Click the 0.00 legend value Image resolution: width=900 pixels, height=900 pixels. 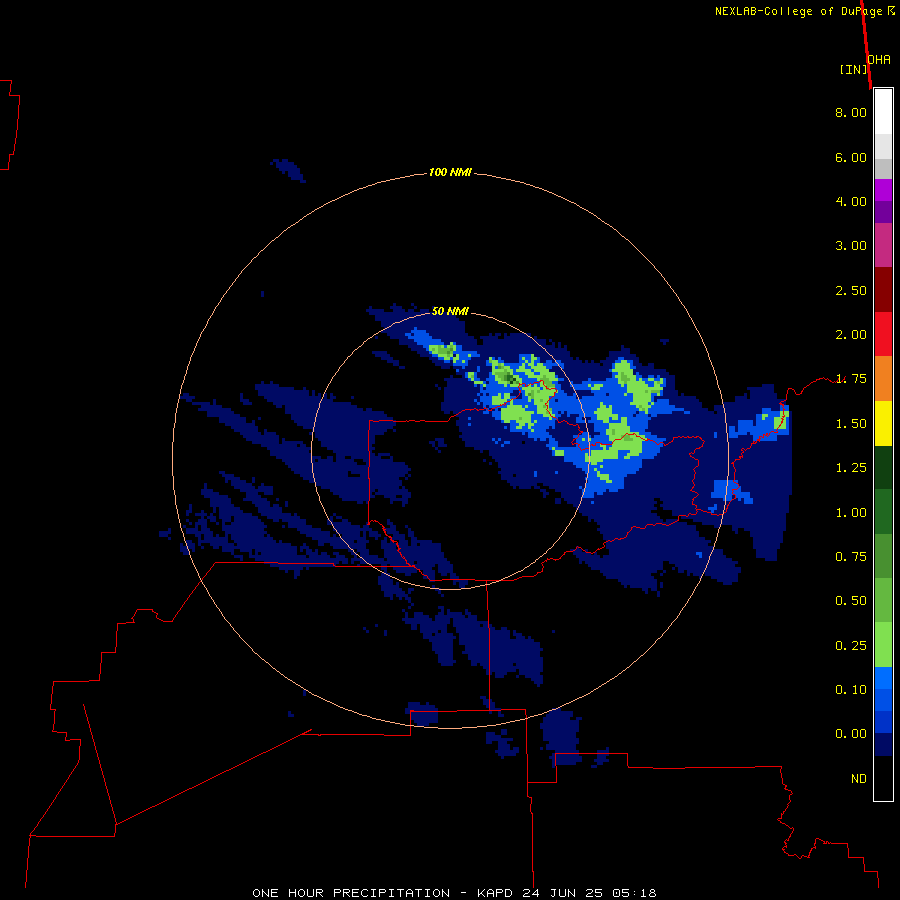click(x=851, y=734)
